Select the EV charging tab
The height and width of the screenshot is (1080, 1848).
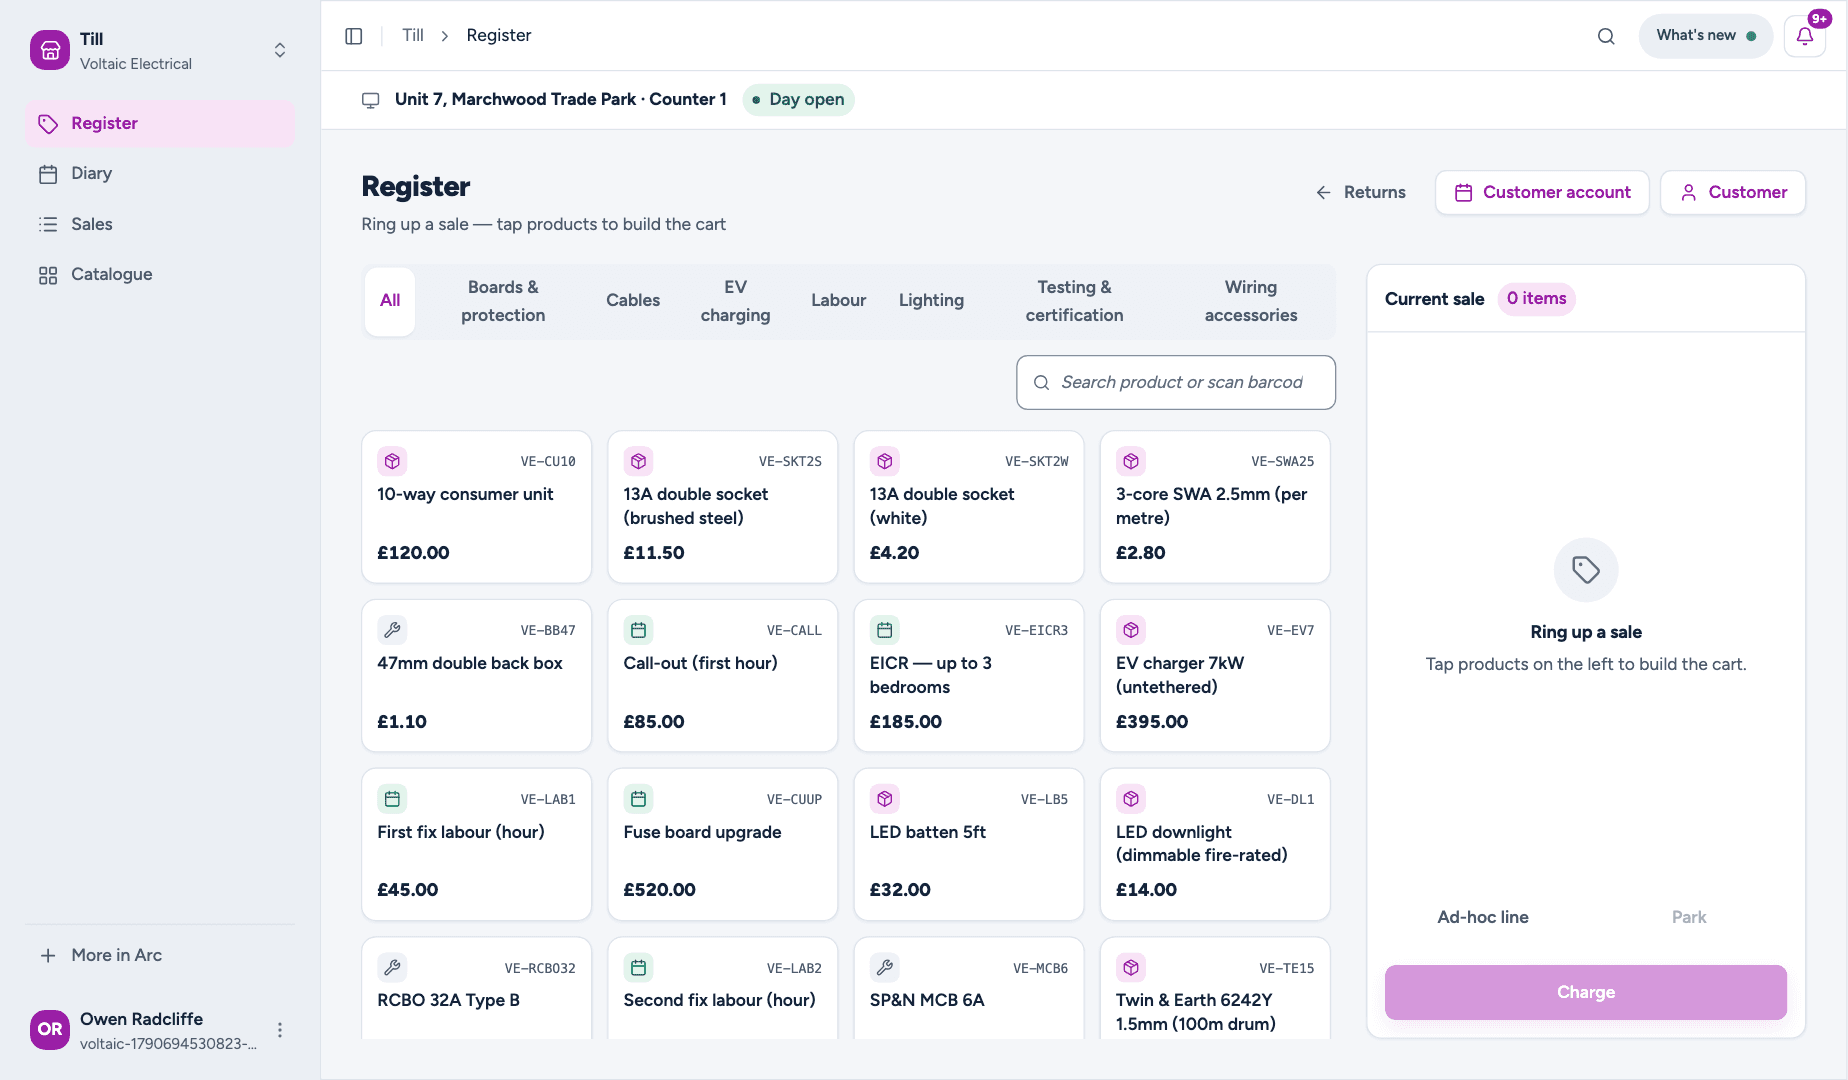click(735, 301)
